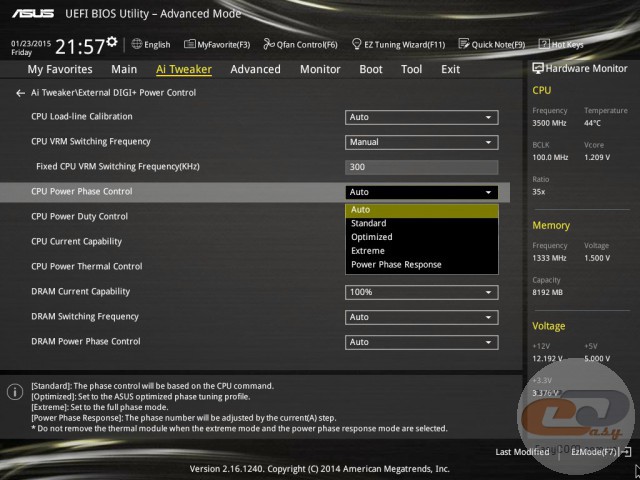Open CPU Load-line Calibration dropdown
The image size is (640, 480).
(422, 117)
